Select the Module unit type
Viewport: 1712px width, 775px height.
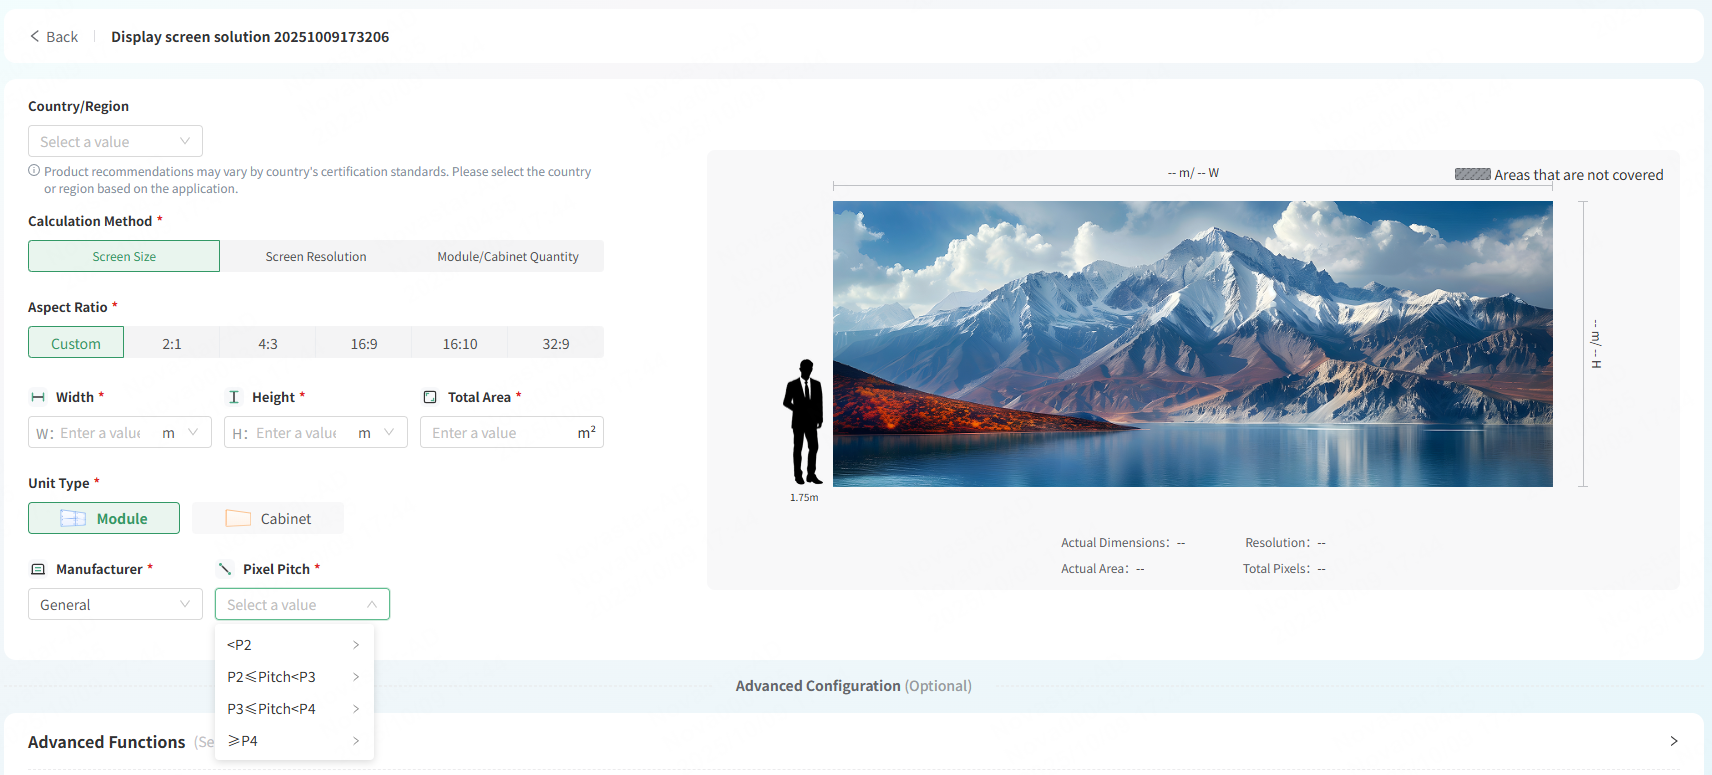(x=104, y=518)
